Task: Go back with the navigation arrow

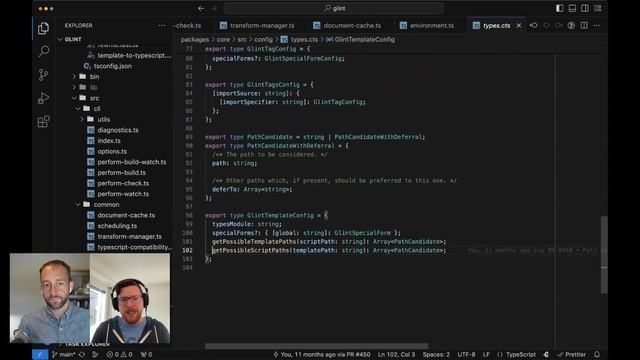Action: [201, 8]
